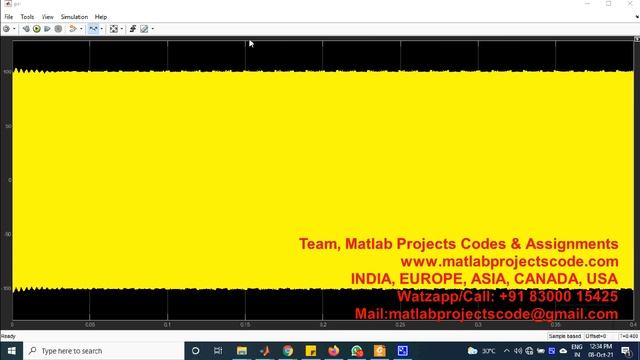Open Cortana circle icon on taskbar

[196, 351]
